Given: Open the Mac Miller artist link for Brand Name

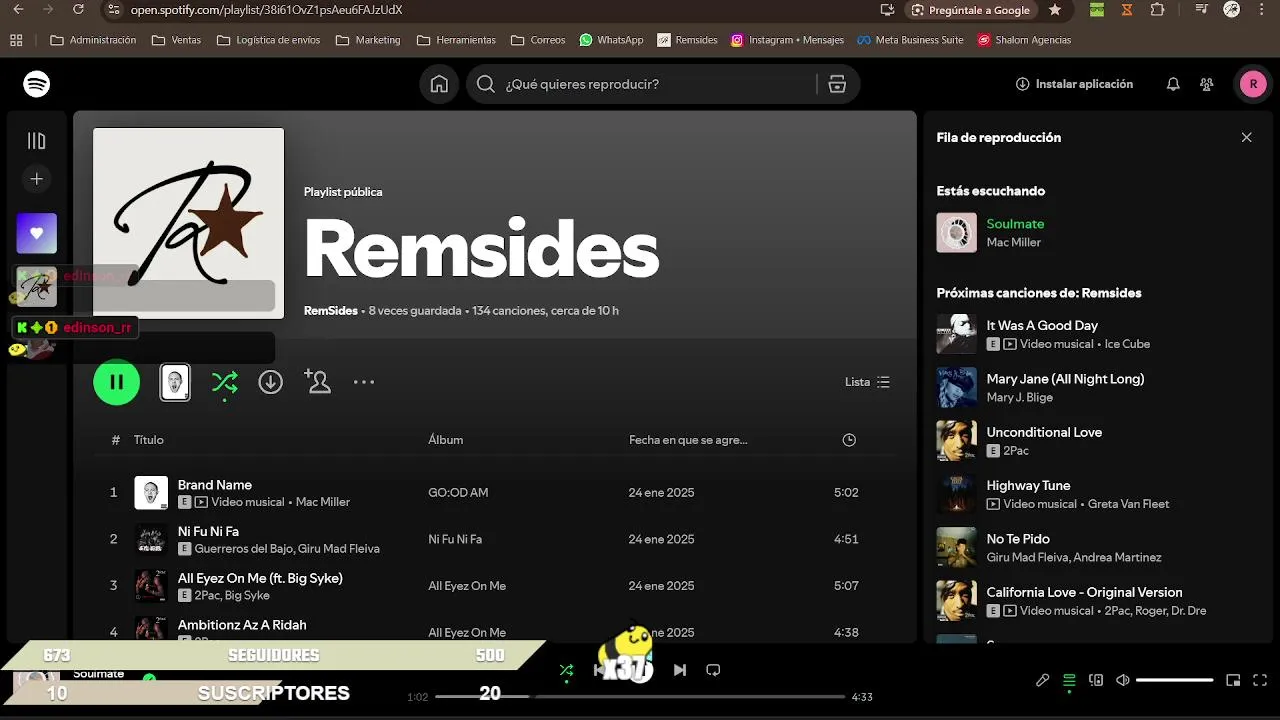Looking at the screenshot, I should (x=323, y=502).
